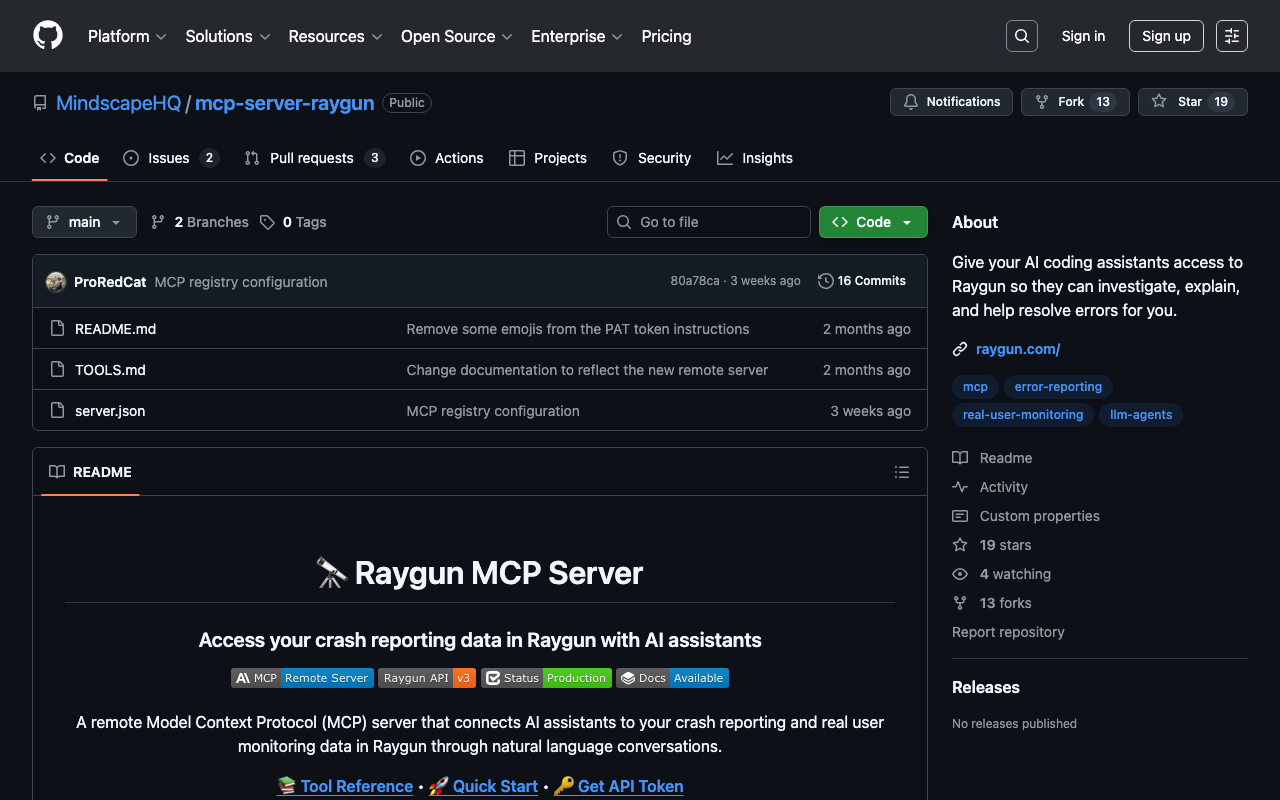
Task: Click the README outline list icon
Action: tap(901, 472)
